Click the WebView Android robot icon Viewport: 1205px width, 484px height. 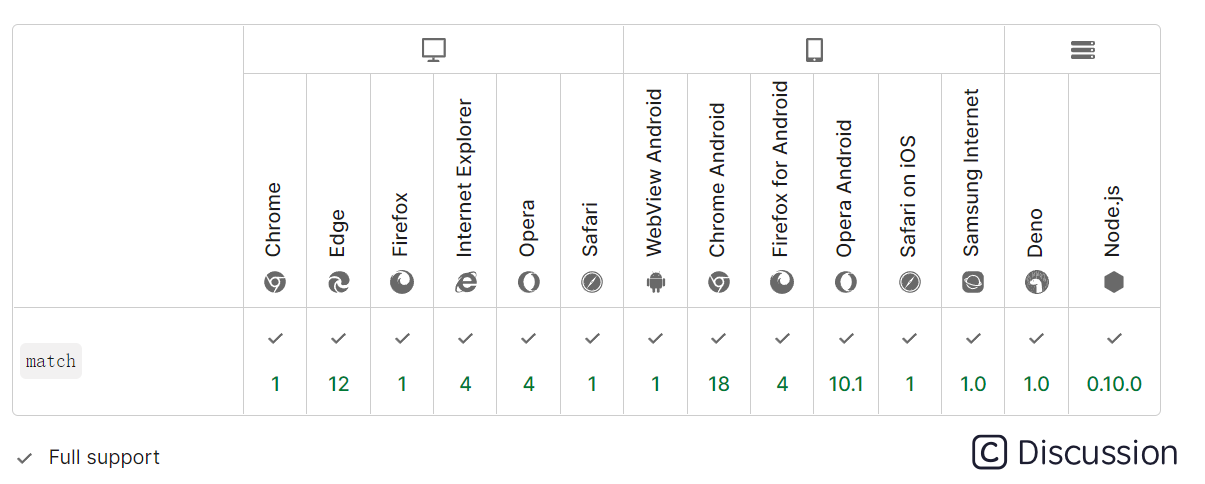tap(656, 282)
